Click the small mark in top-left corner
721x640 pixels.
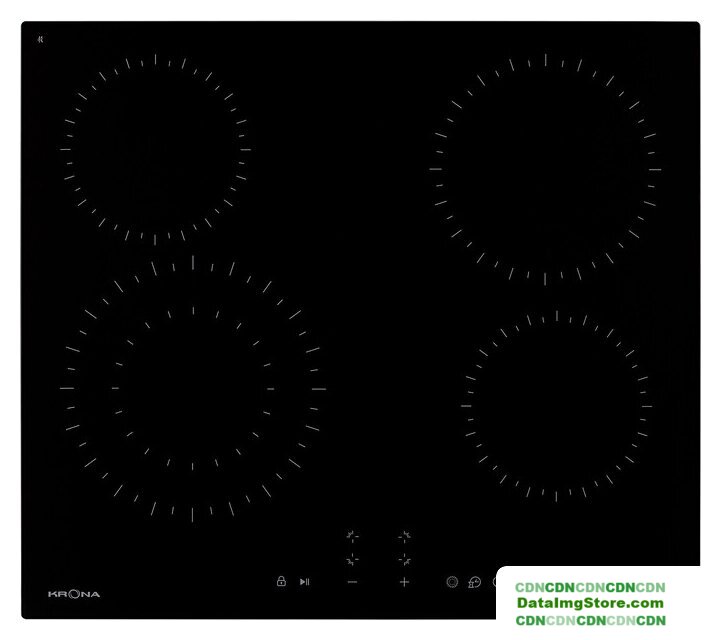tap(41, 39)
